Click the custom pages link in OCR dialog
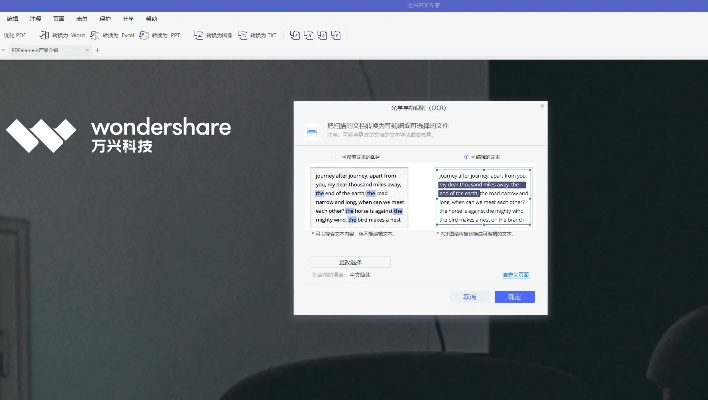The width and height of the screenshot is (708, 400). click(515, 274)
